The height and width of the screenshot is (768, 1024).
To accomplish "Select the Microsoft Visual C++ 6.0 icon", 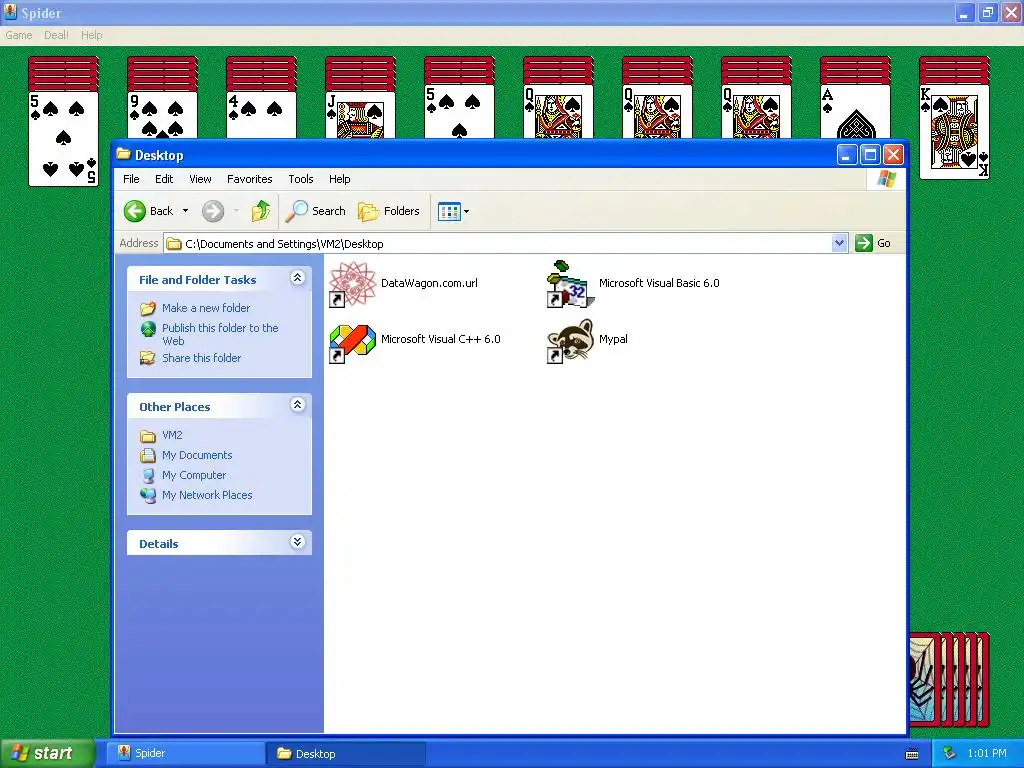I will coord(352,342).
